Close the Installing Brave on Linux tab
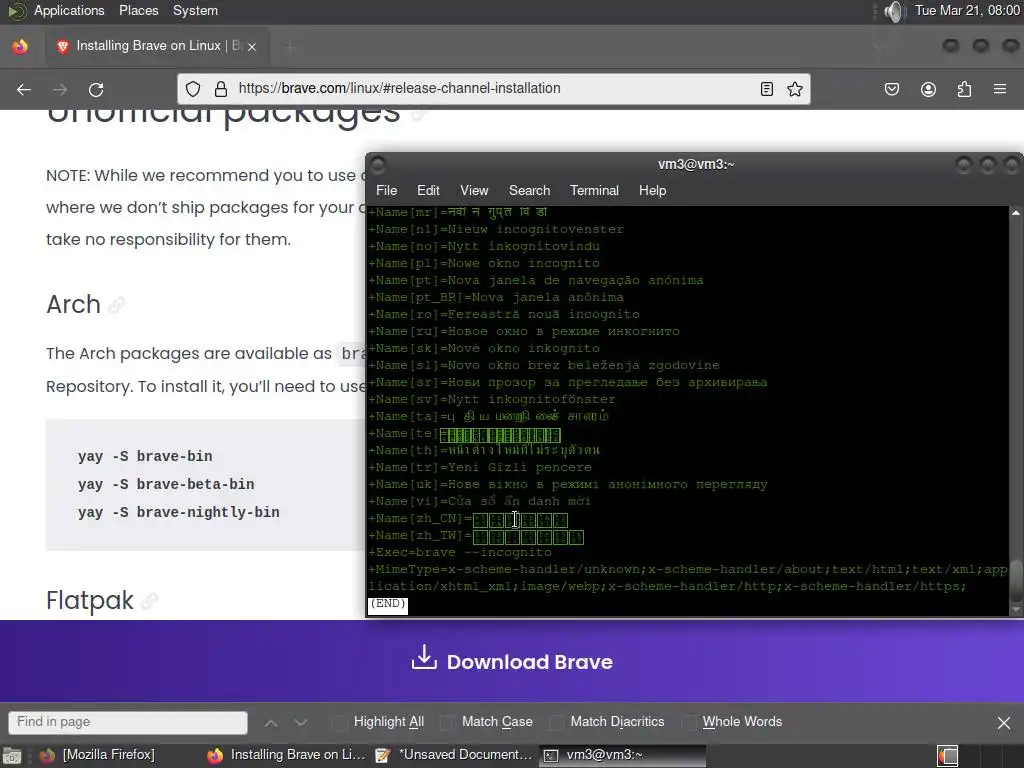This screenshot has height=768, width=1024. [x=252, y=46]
